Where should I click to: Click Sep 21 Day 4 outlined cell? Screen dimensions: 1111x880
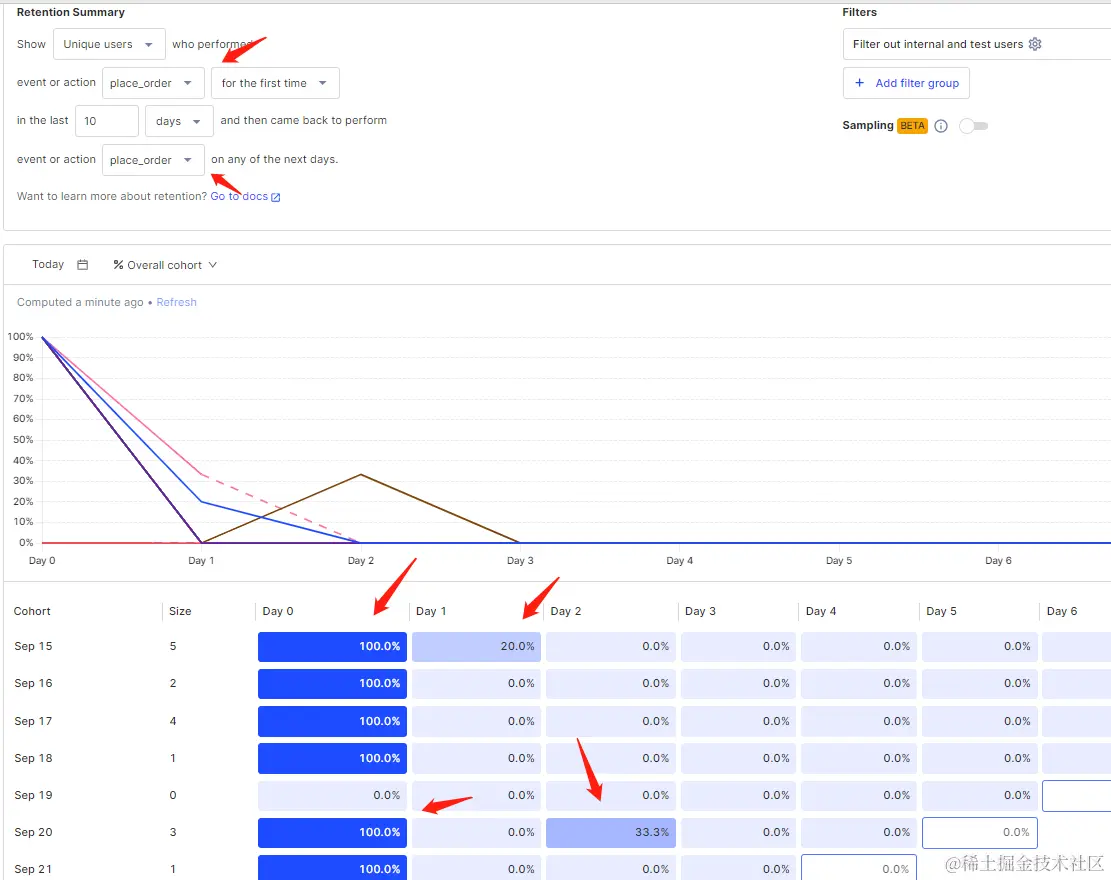tap(859, 867)
